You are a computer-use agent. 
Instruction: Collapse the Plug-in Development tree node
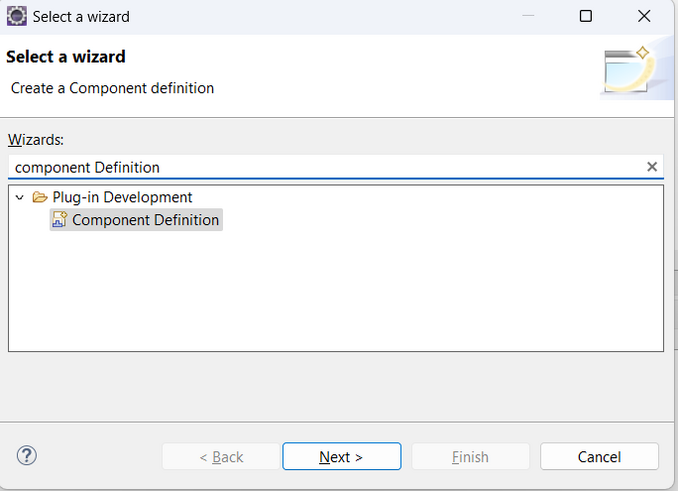[x=20, y=197]
